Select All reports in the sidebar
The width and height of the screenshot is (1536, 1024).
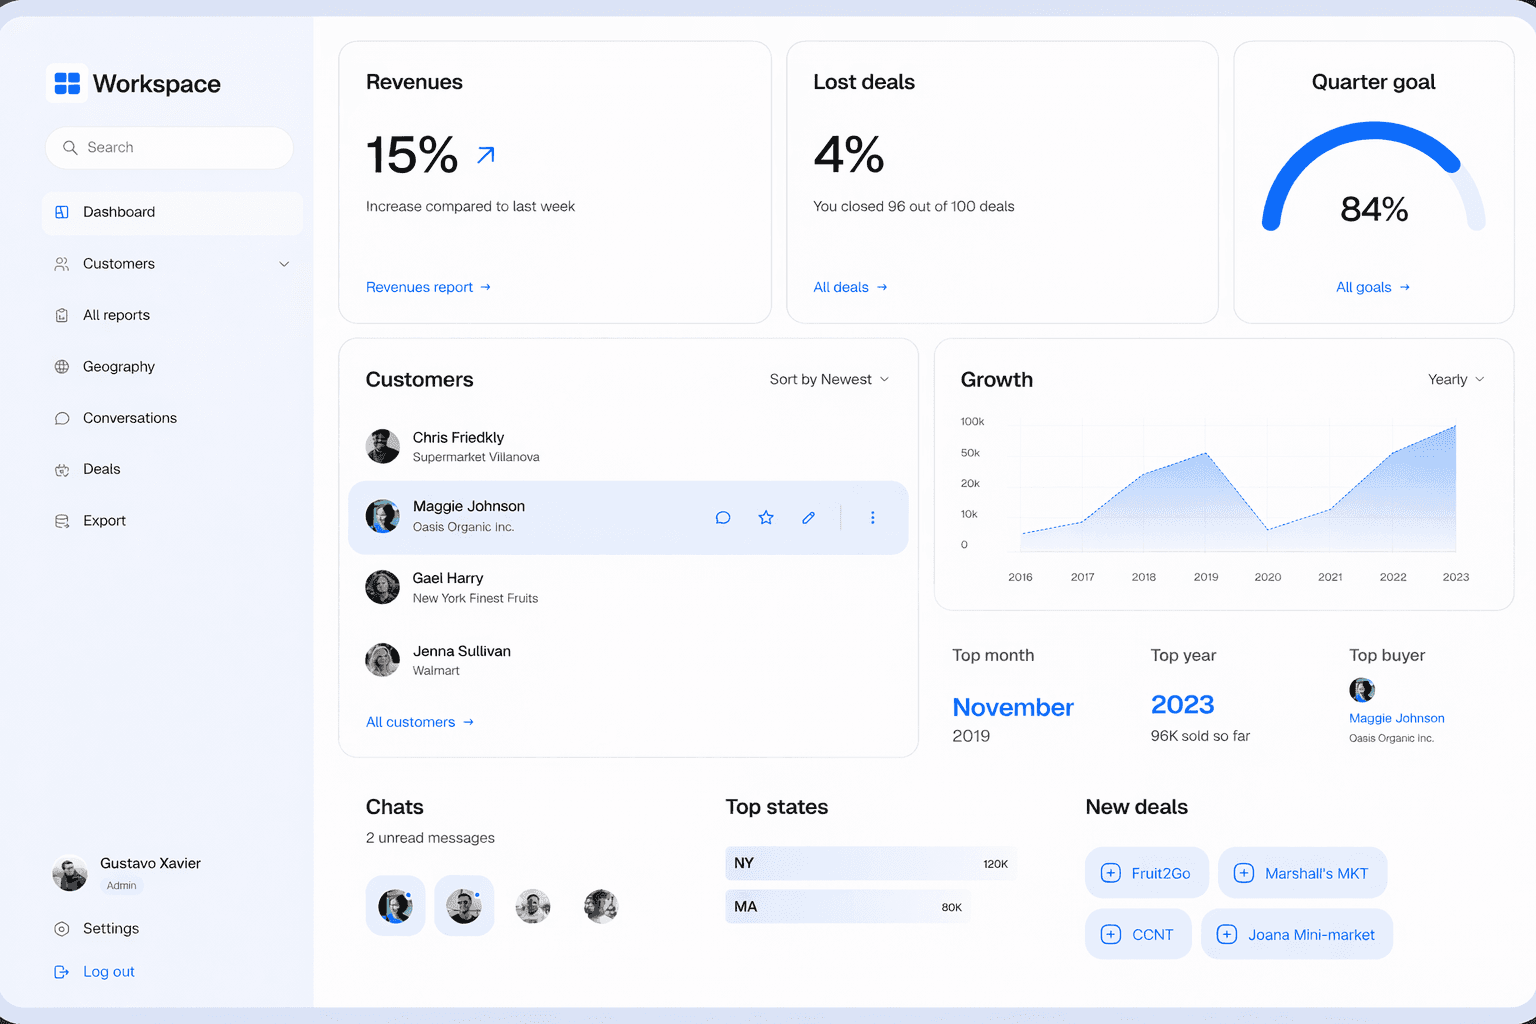(116, 314)
